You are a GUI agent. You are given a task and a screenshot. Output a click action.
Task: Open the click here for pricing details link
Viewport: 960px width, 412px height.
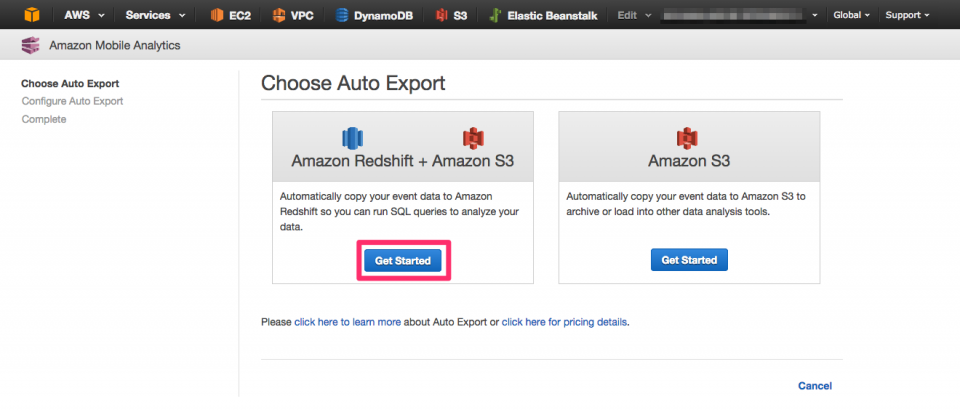[564, 321]
